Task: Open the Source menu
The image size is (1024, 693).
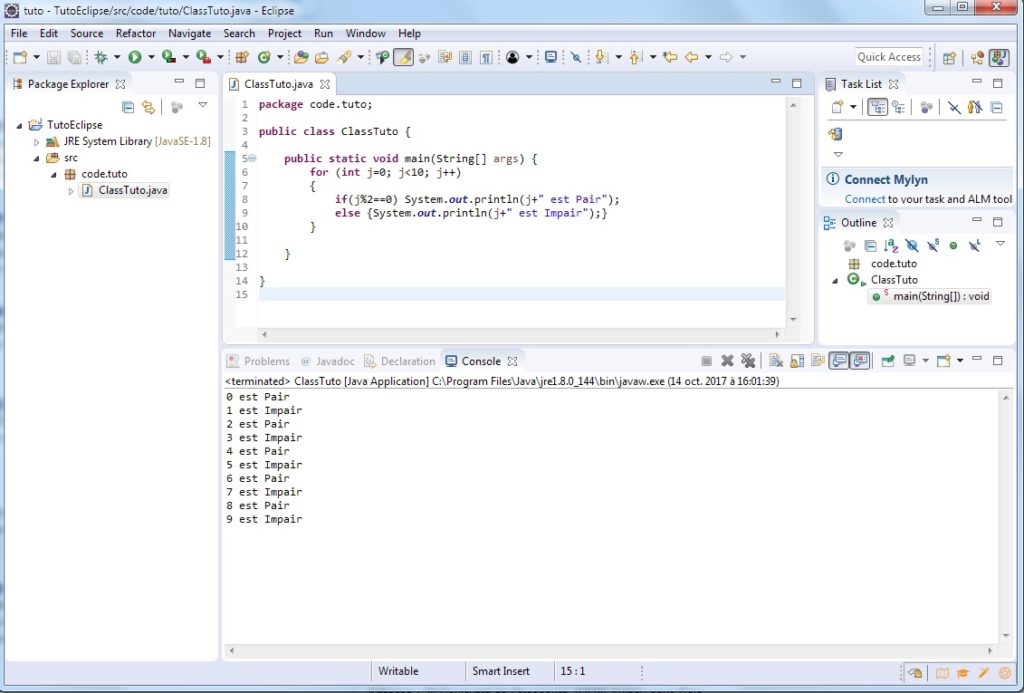Action: coord(86,33)
